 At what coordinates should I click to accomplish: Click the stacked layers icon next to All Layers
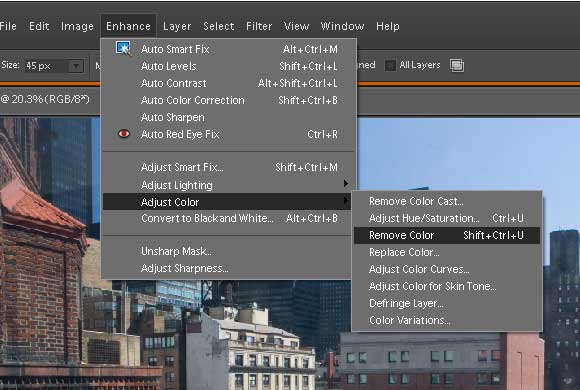457,65
